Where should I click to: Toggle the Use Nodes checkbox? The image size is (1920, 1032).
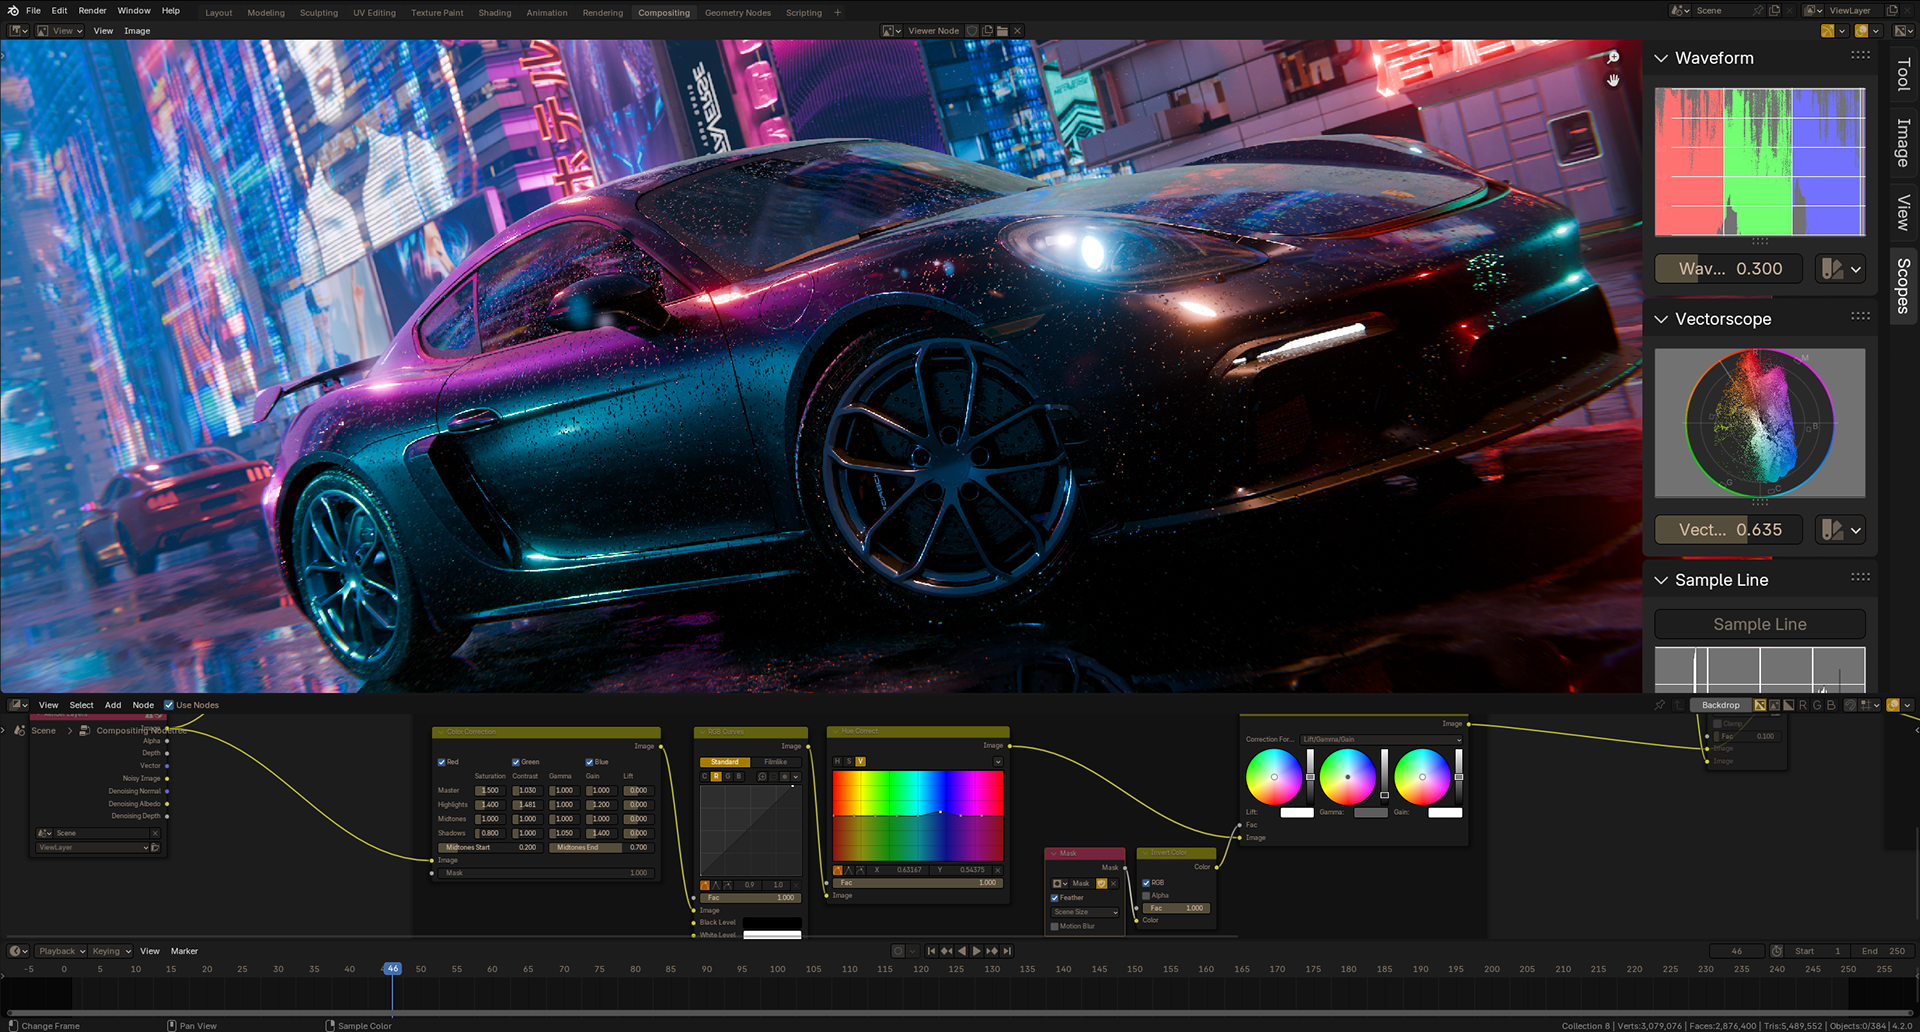(169, 705)
